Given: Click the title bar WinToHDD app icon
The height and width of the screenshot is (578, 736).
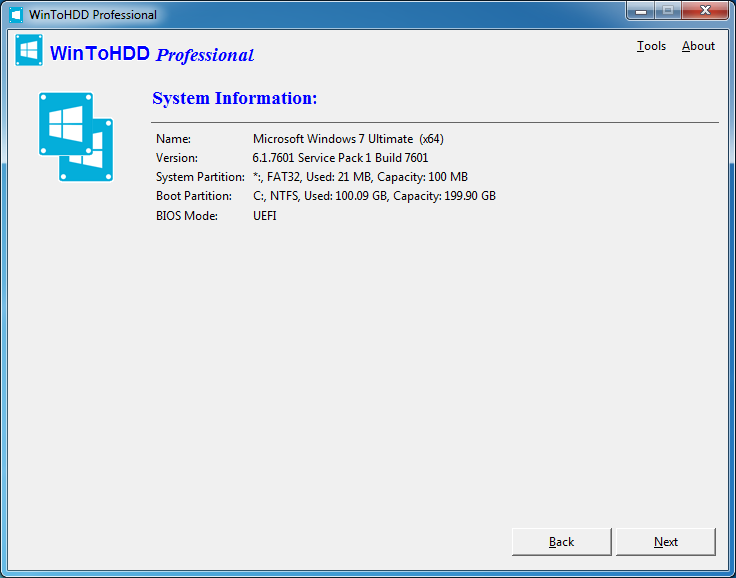Looking at the screenshot, I should [16, 15].
